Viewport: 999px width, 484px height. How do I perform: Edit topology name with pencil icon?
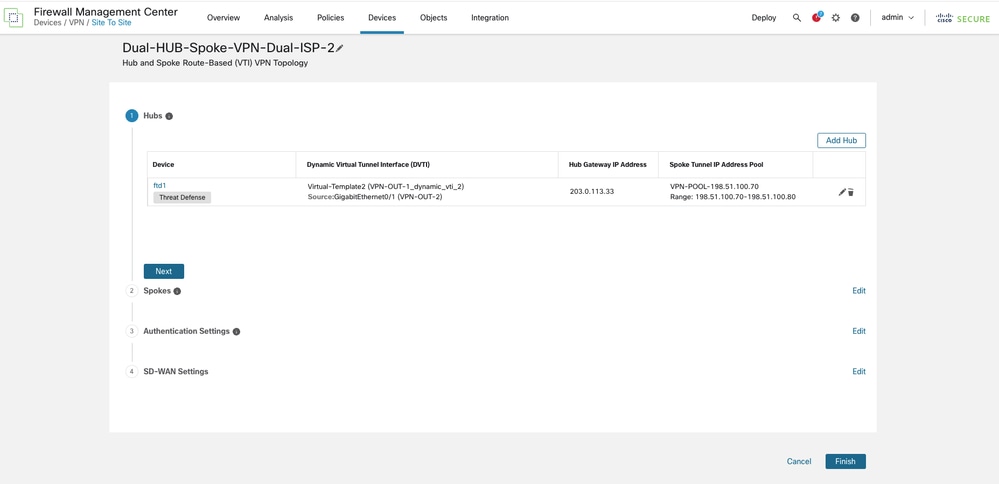tap(340, 48)
